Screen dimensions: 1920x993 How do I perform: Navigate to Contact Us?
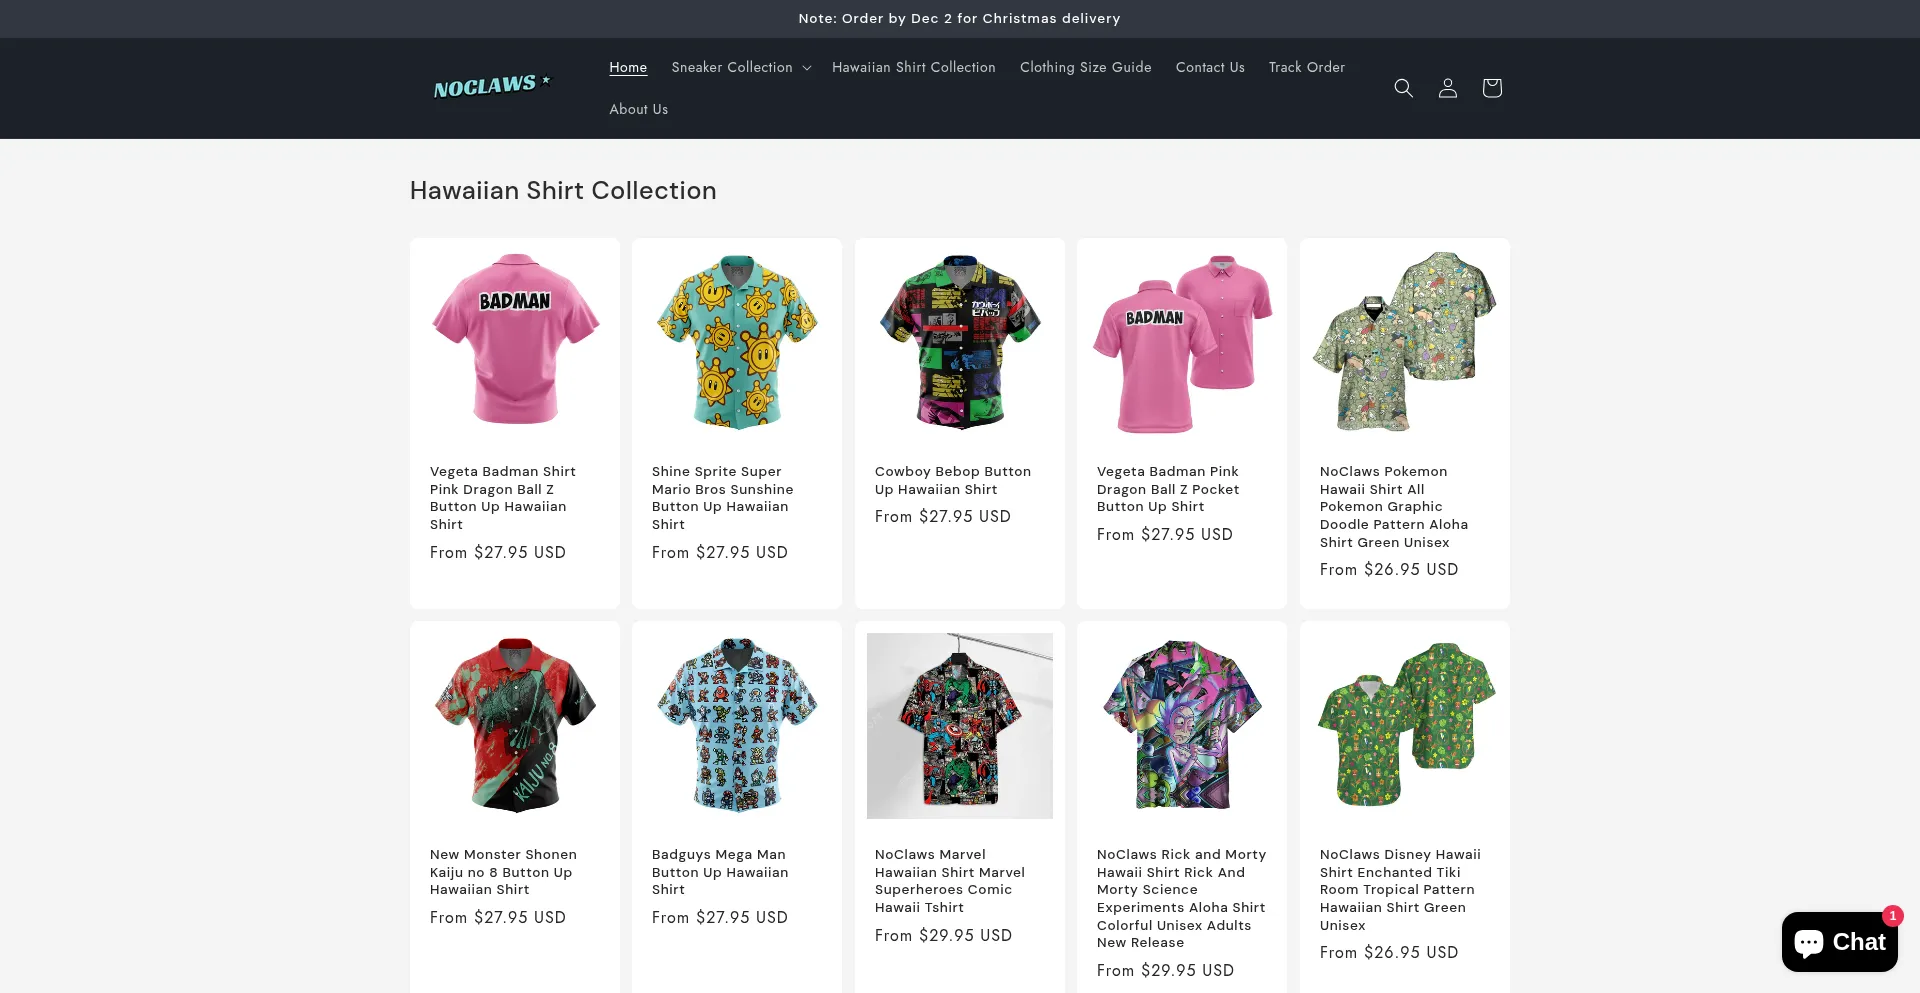[1210, 67]
